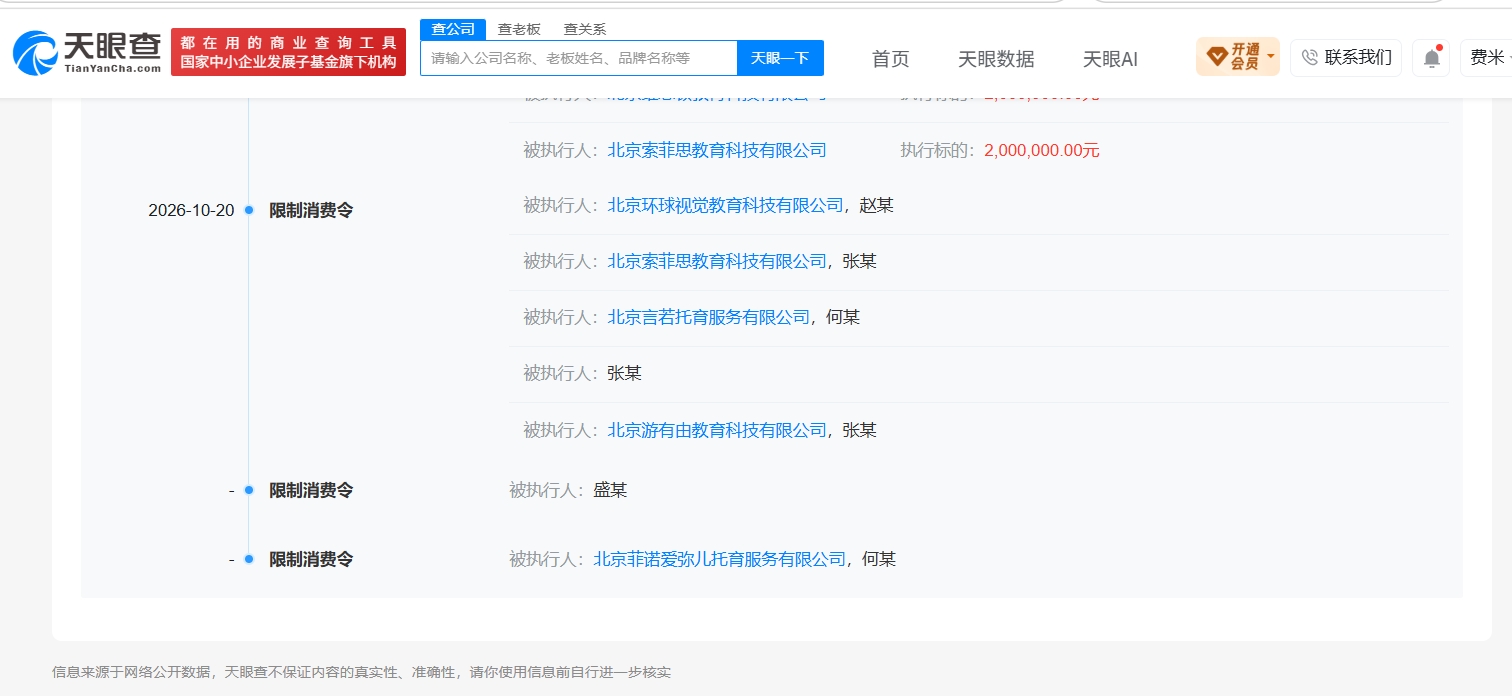Go to the 首页 menu item
1512x696 pixels.
[x=891, y=59]
